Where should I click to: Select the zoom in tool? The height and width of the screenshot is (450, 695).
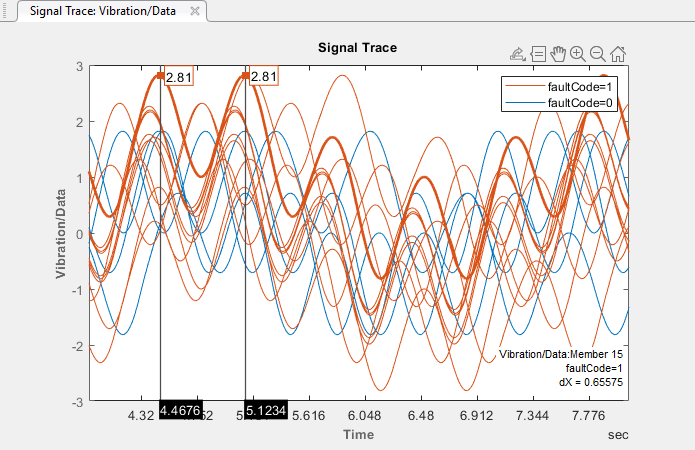(x=578, y=54)
